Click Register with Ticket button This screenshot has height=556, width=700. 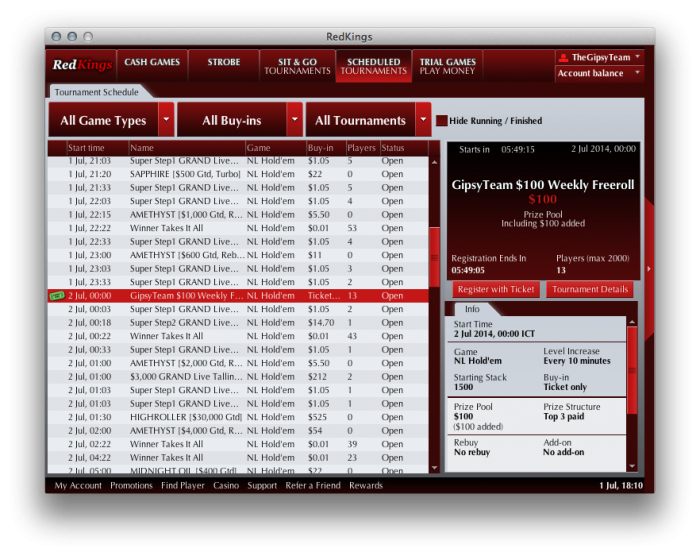pyautogui.click(x=496, y=289)
